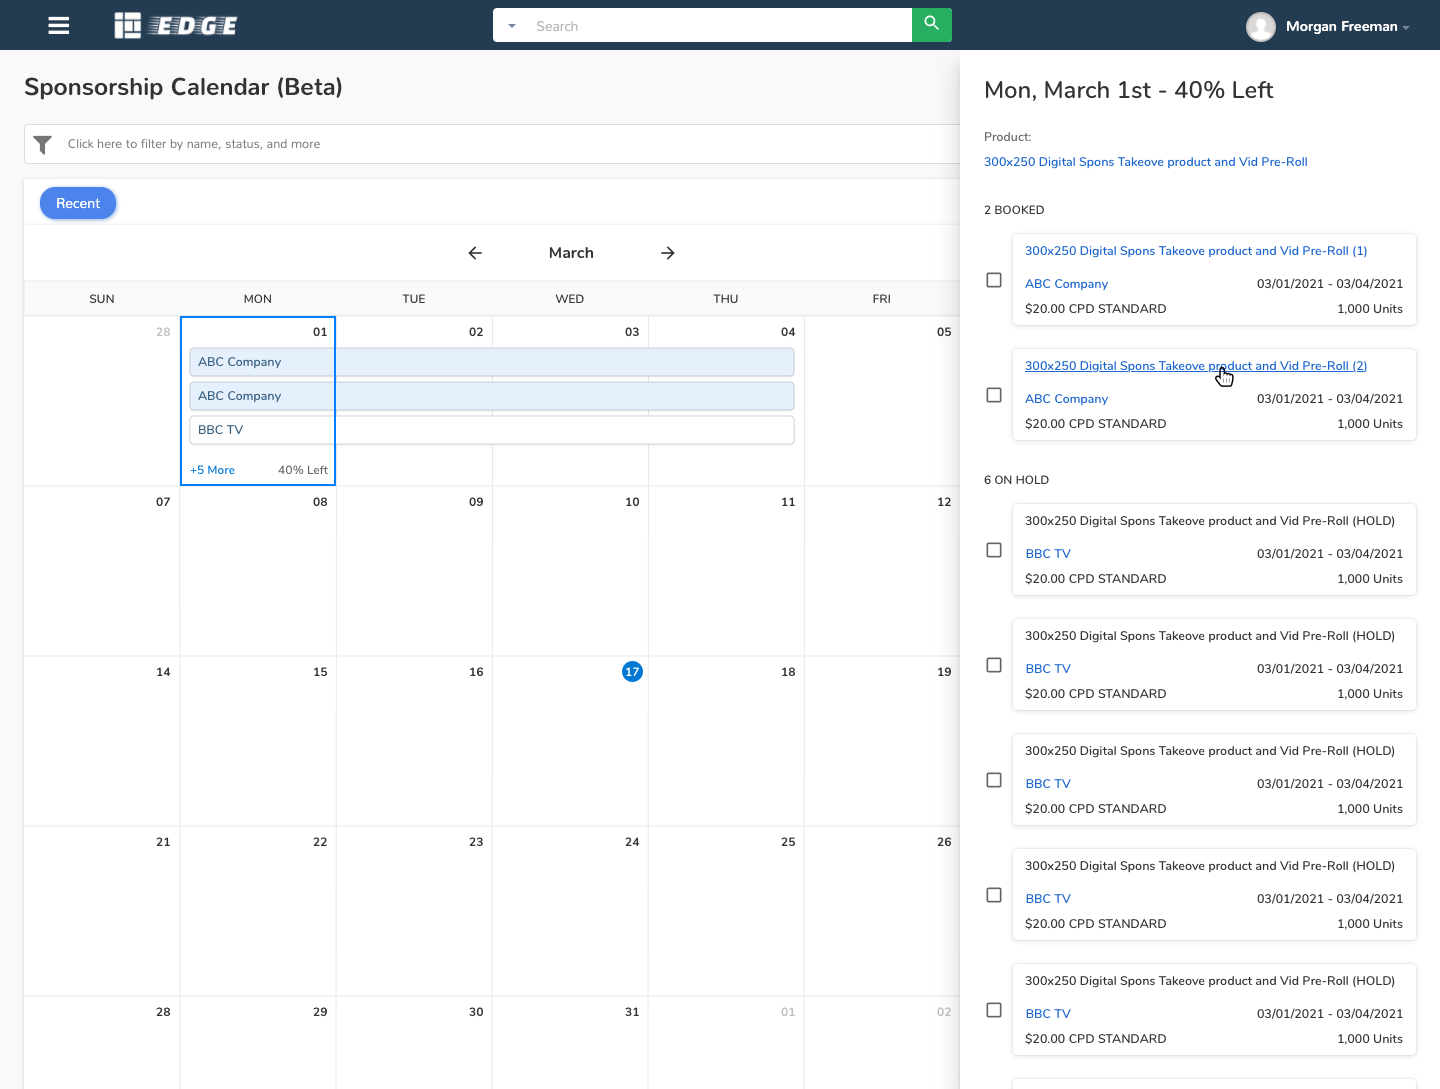Click the EDGE logo
This screenshot has height=1089, width=1440.
176,26
